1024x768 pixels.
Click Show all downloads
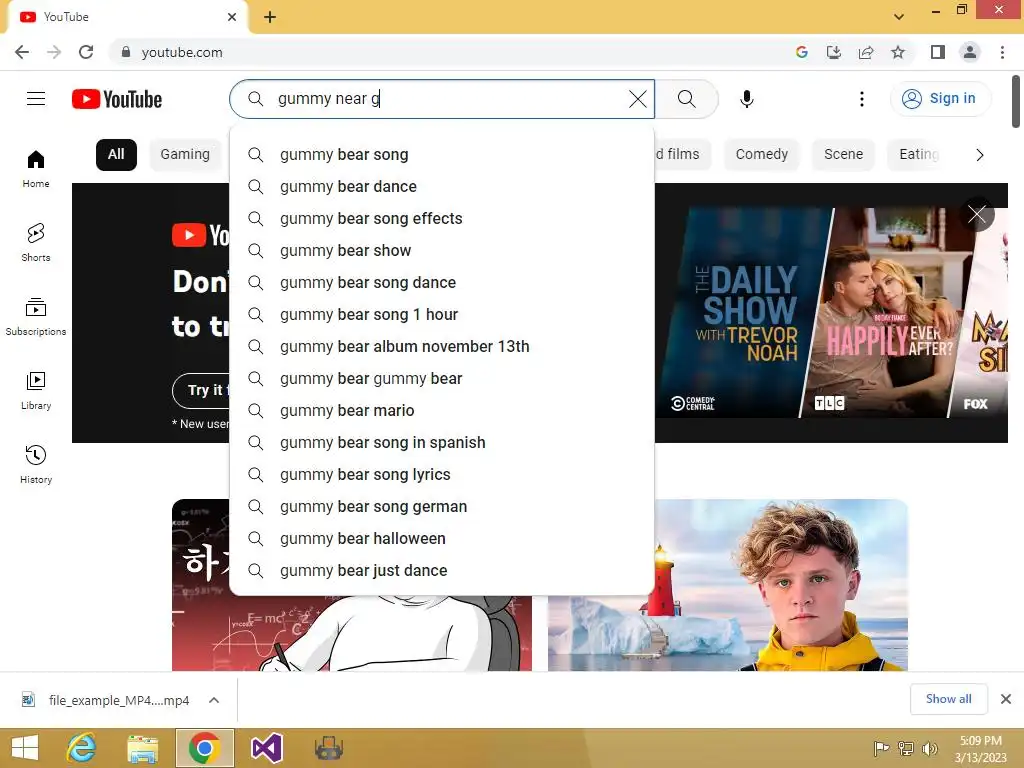948,699
